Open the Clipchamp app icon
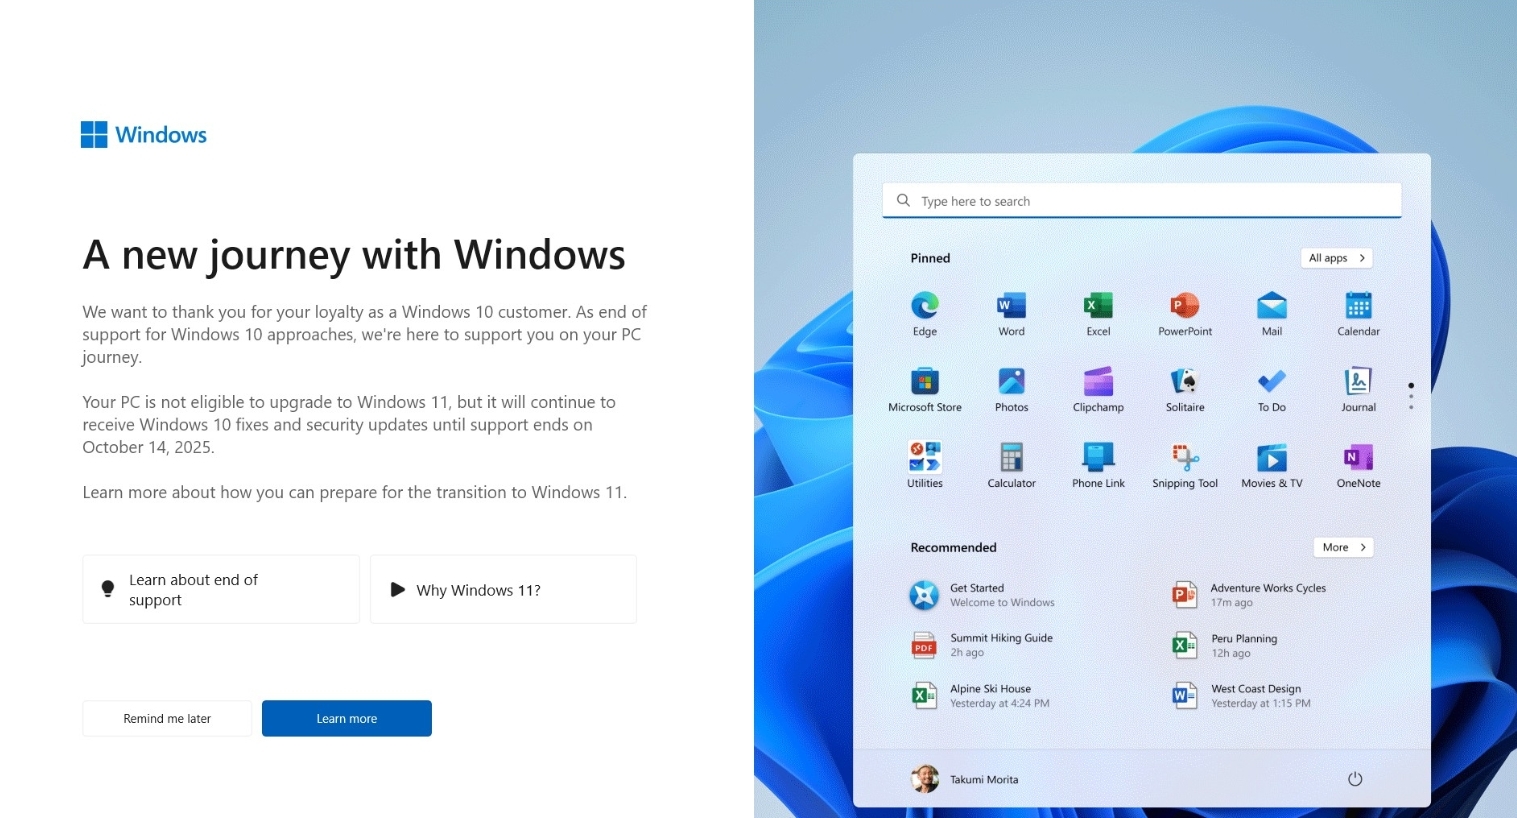This screenshot has width=1517, height=818. tap(1098, 381)
